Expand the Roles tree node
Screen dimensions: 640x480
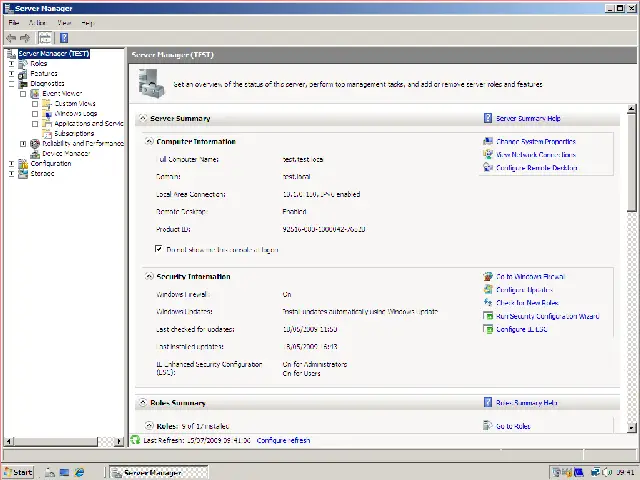(11, 64)
